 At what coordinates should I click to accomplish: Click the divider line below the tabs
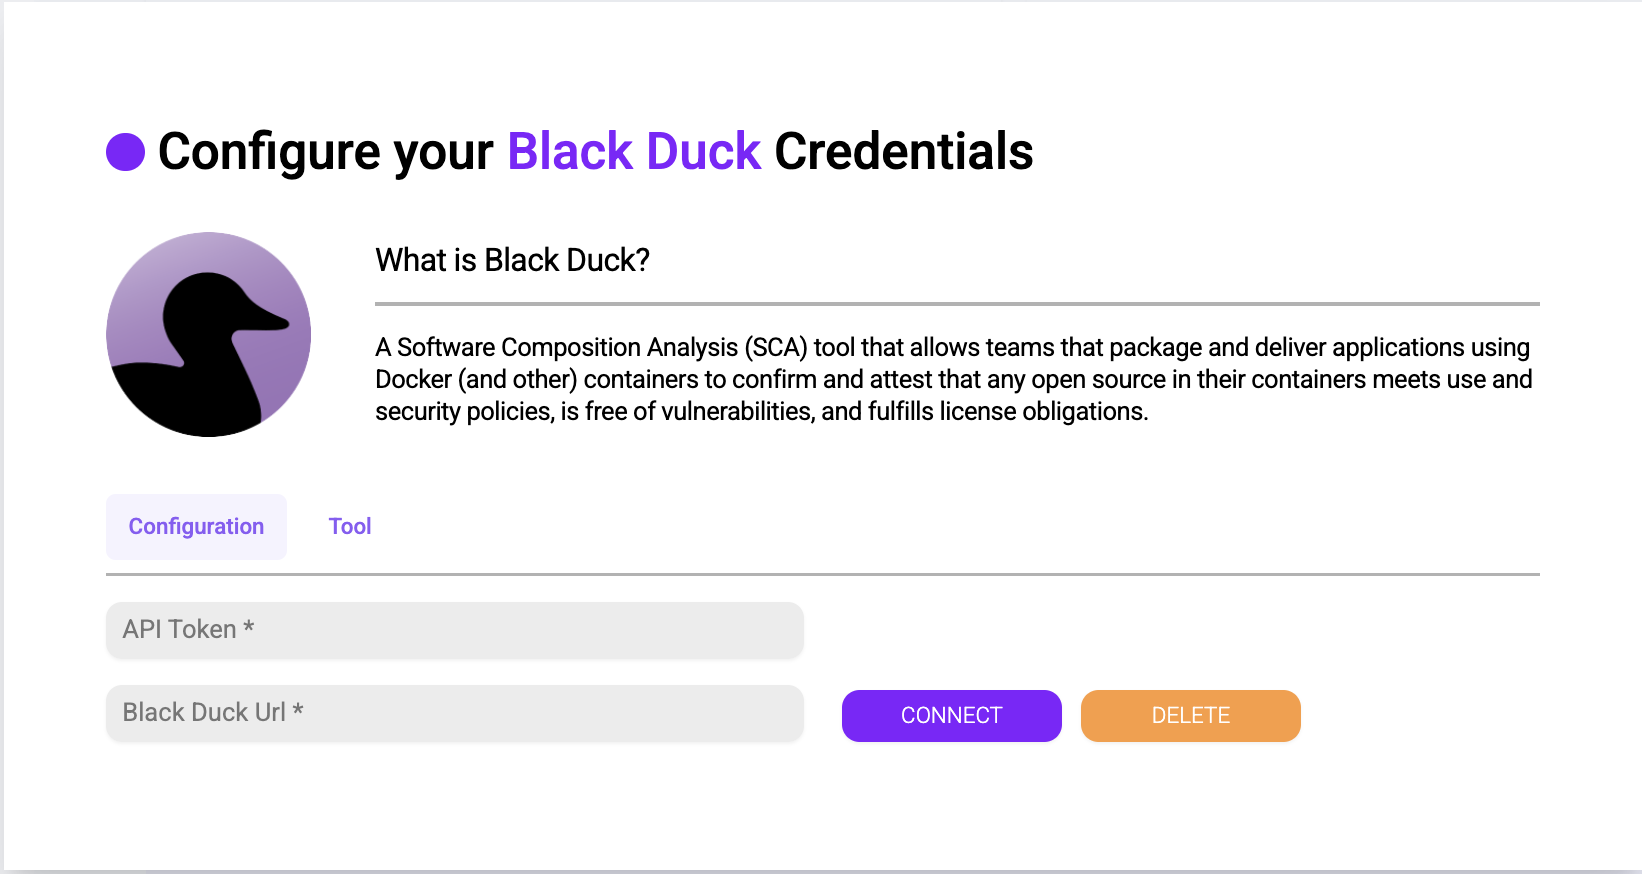click(x=822, y=574)
